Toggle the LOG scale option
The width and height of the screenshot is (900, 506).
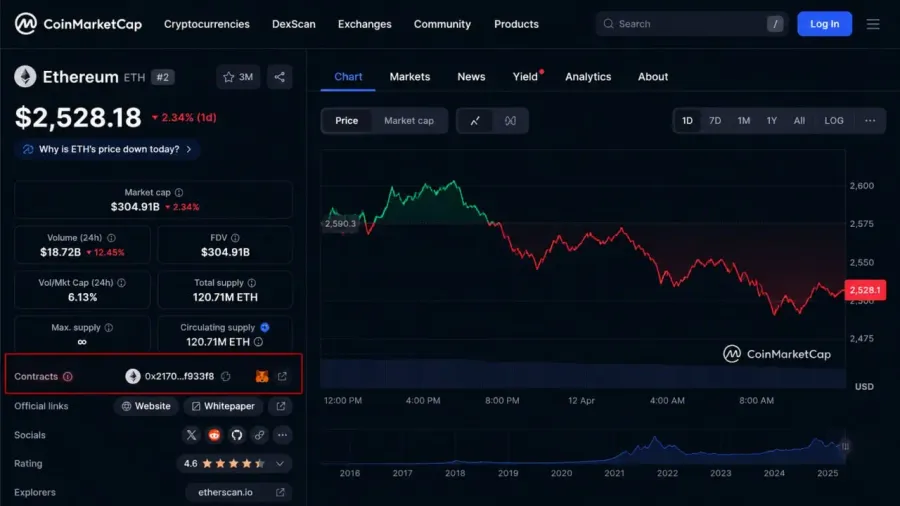[834, 120]
